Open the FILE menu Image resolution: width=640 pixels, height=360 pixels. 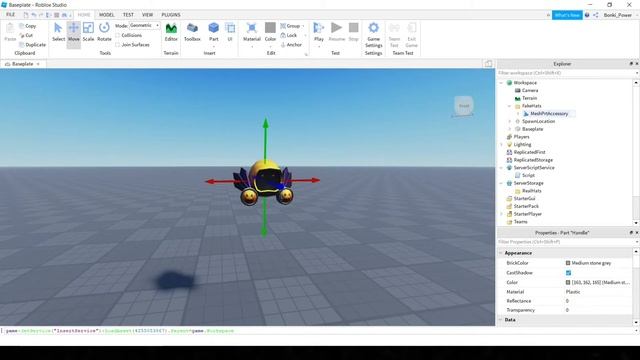(x=11, y=15)
